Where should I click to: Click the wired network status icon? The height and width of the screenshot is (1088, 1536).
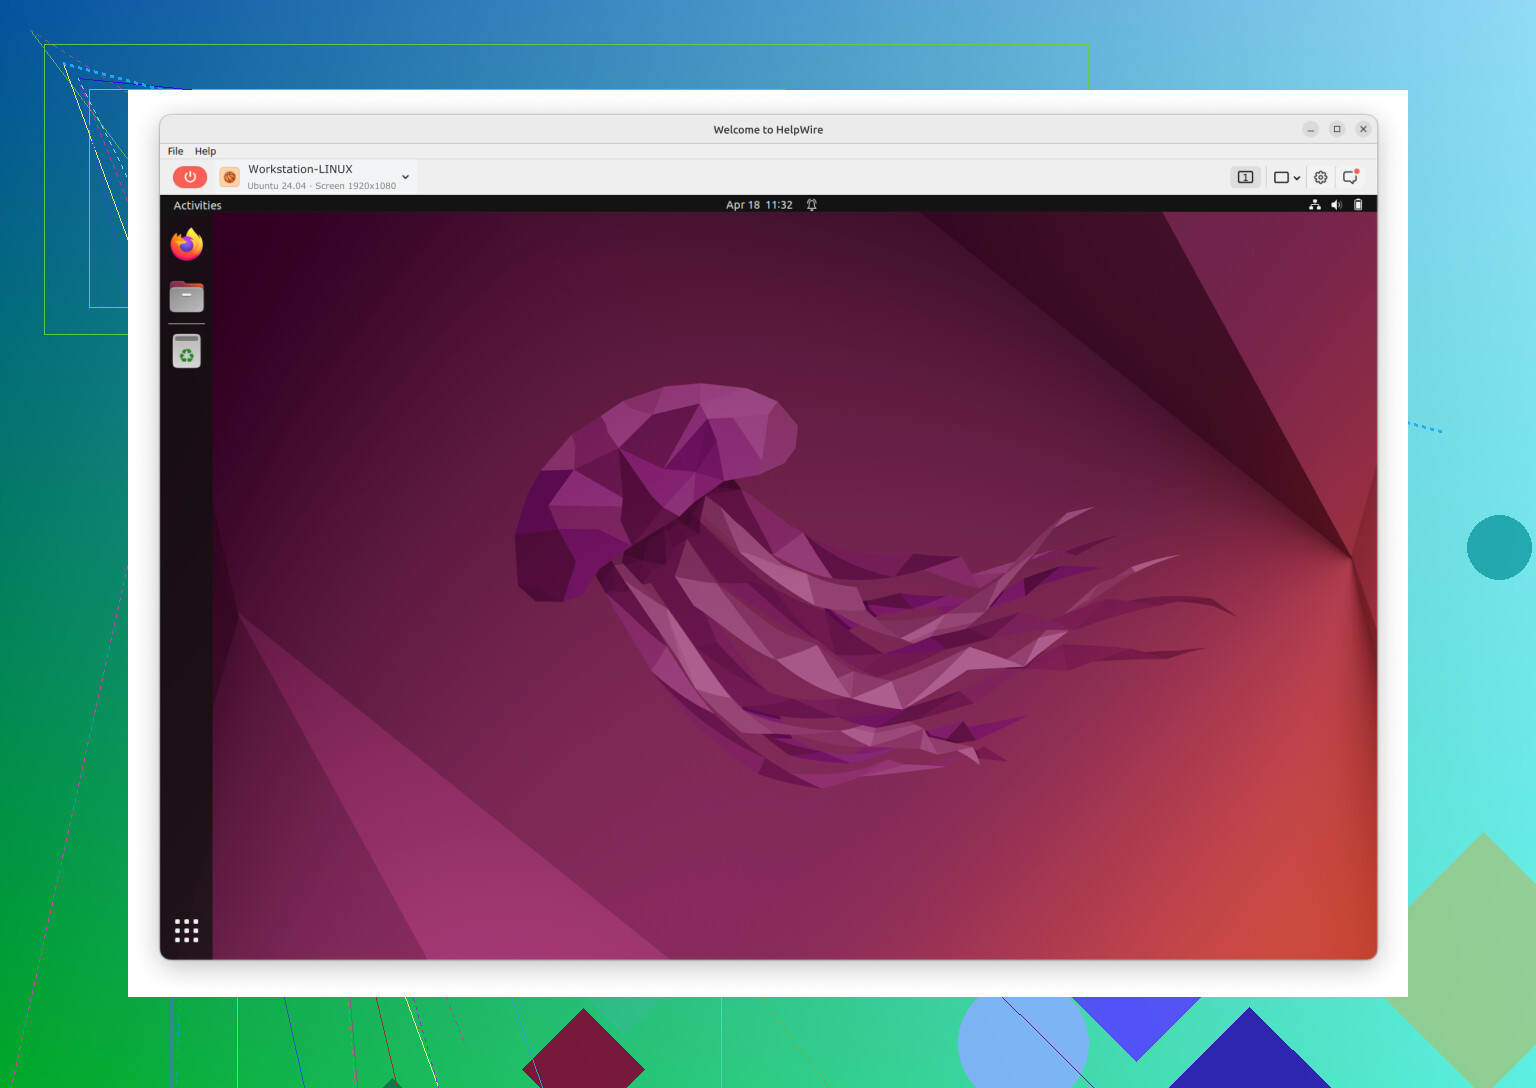[x=1315, y=205]
